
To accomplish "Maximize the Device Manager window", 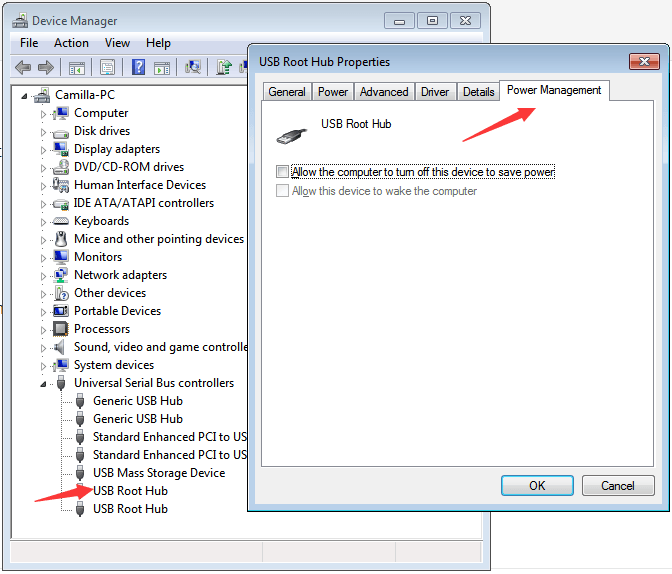I will pyautogui.click(x=432, y=21).
